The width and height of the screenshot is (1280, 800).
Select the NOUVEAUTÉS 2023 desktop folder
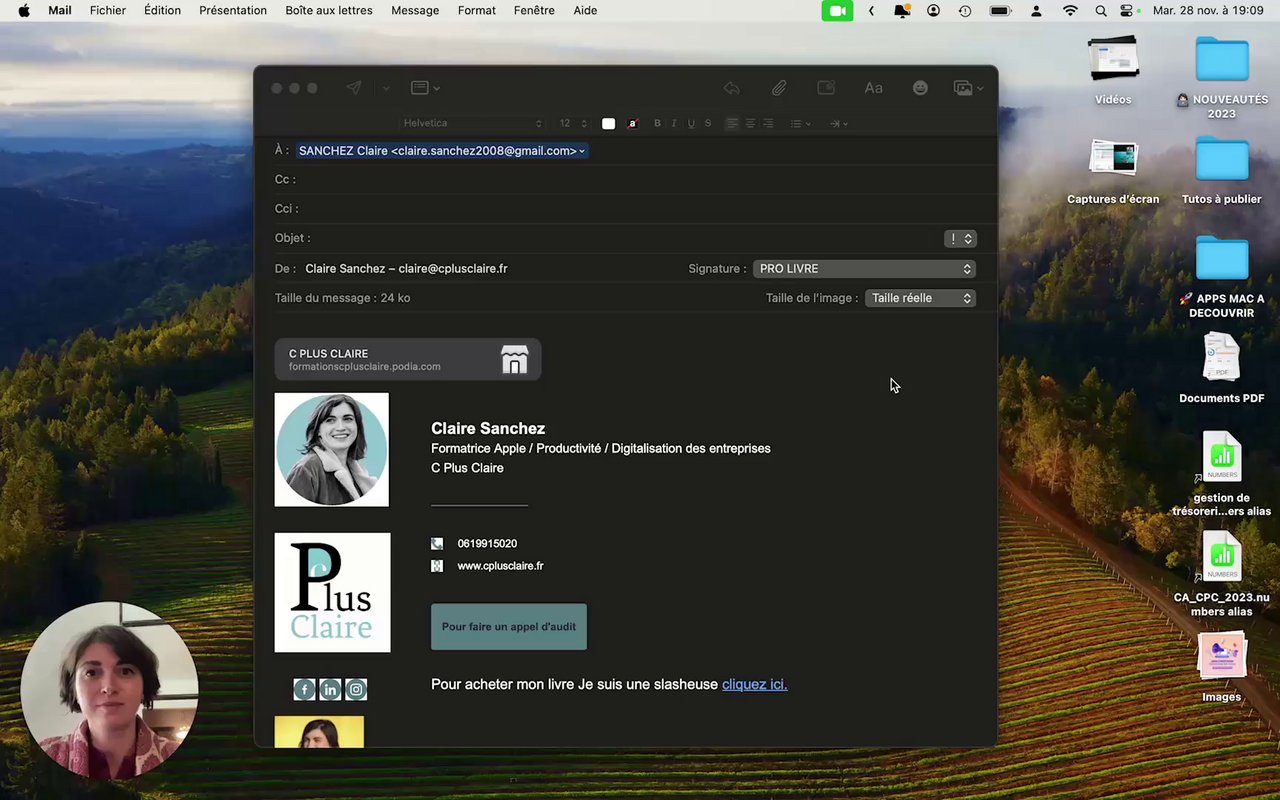coord(1222,78)
